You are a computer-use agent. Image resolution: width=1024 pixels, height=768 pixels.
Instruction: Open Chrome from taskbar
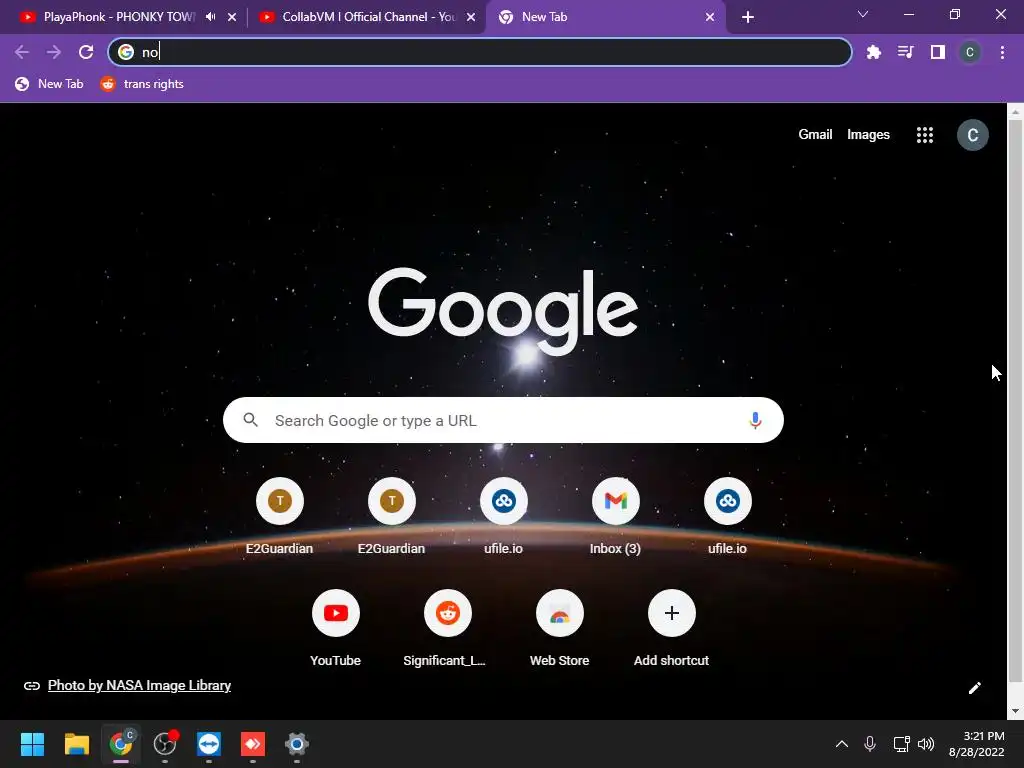(121, 744)
